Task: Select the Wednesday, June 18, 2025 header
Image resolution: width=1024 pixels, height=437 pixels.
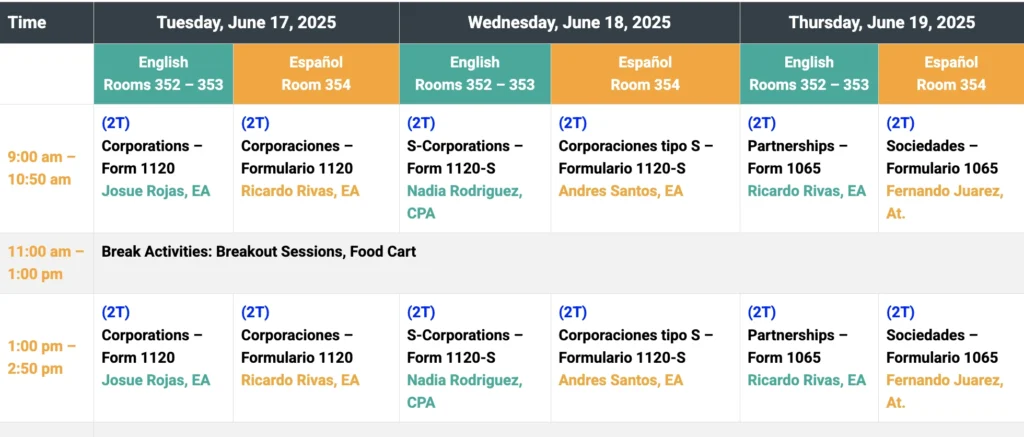Action: coord(569,22)
